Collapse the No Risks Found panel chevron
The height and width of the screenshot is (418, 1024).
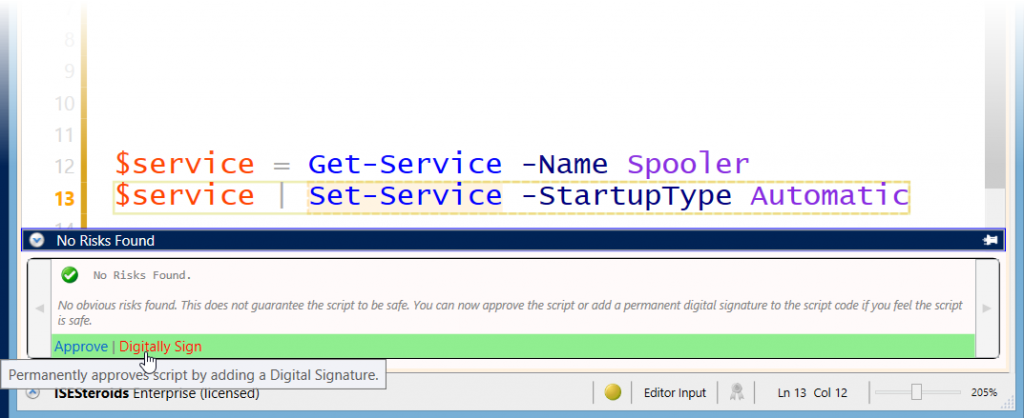point(37,240)
